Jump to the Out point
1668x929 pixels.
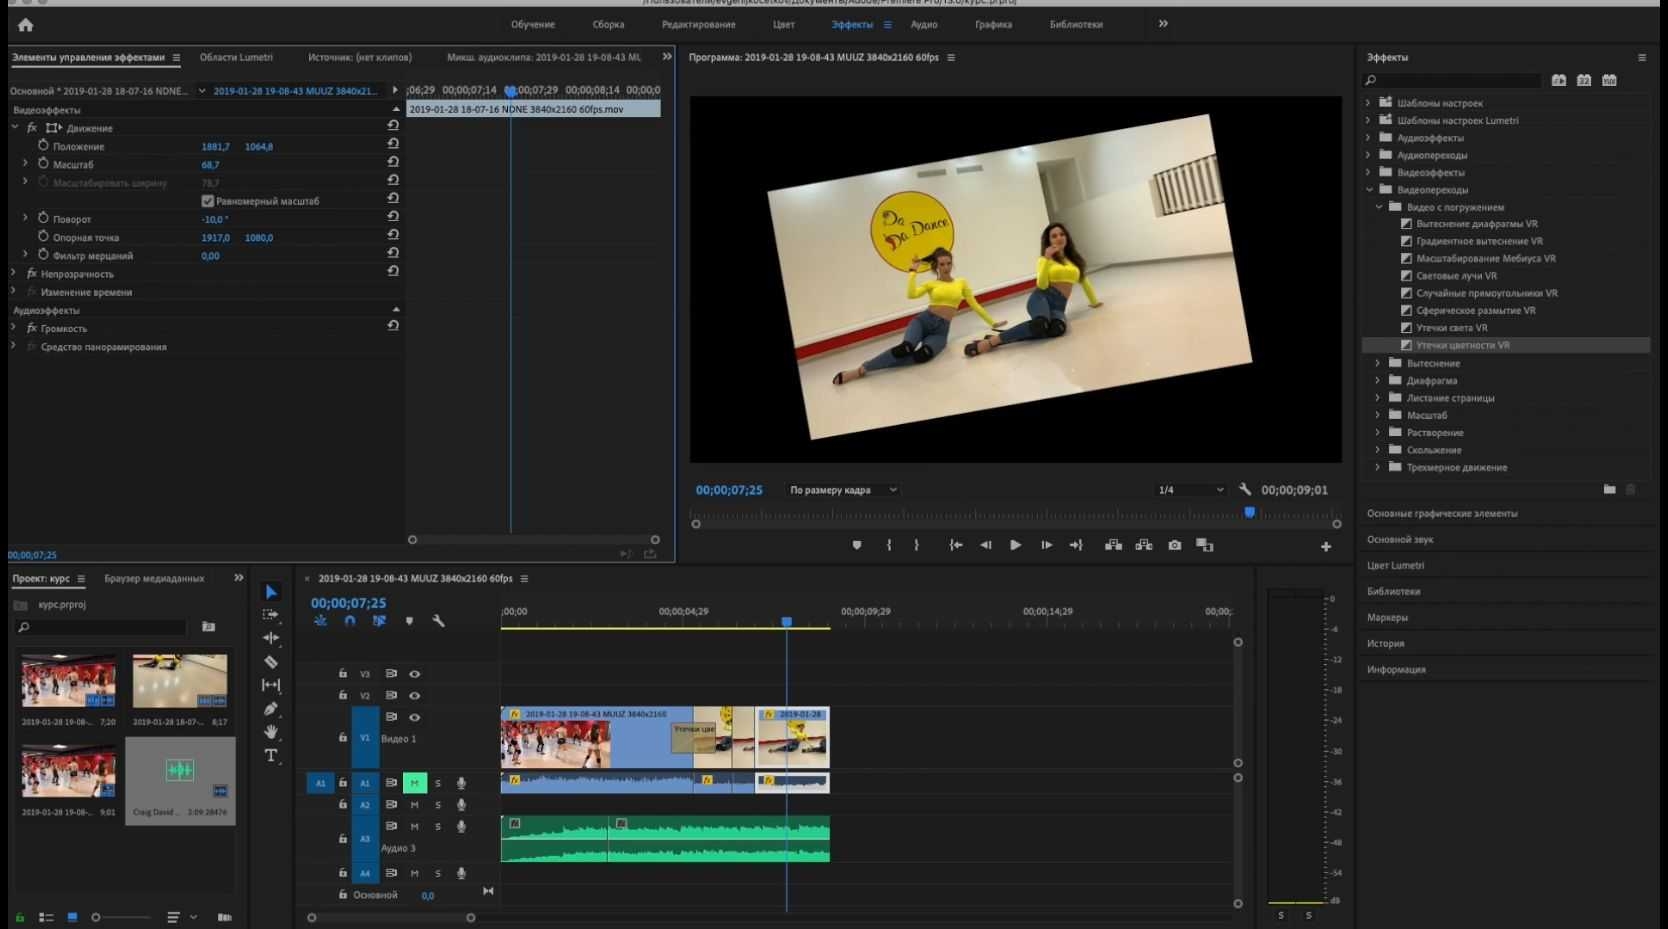pos(1076,545)
